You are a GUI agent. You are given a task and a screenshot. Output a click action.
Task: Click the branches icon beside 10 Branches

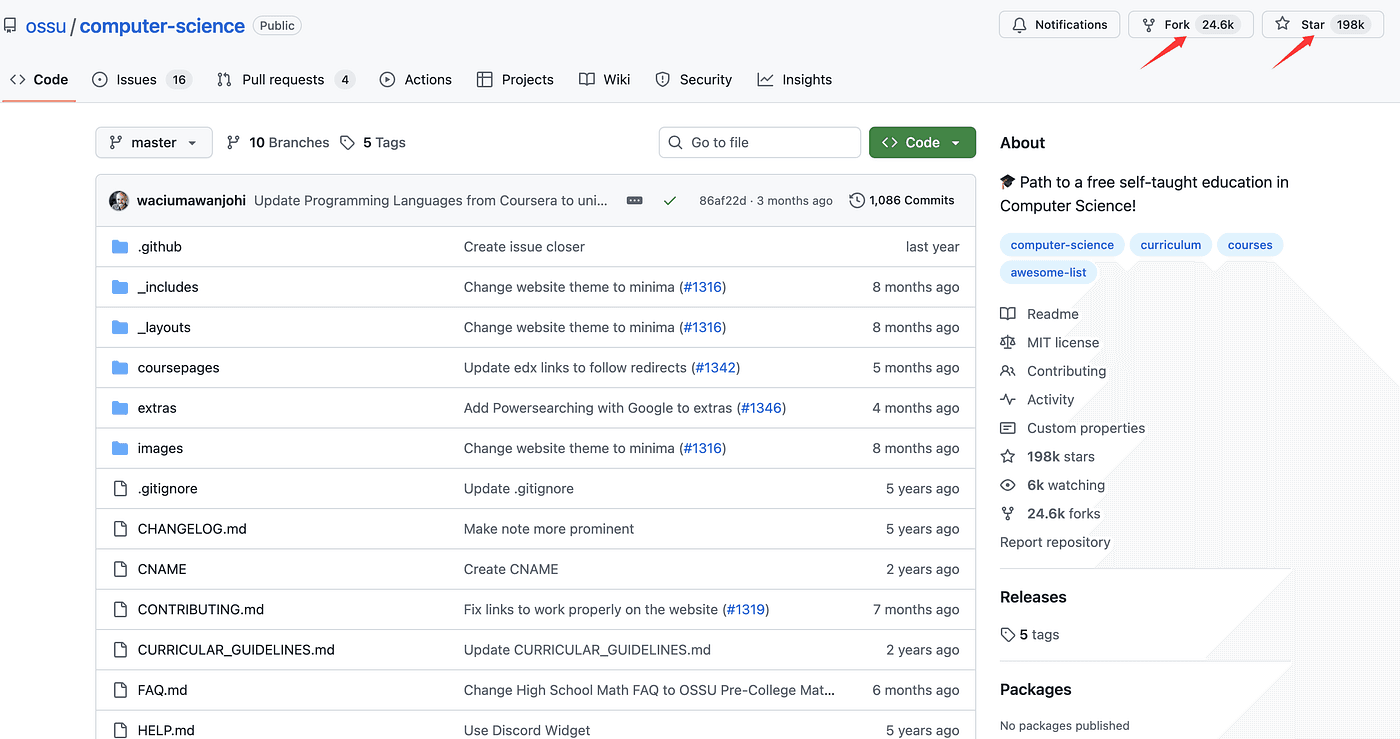pos(233,143)
